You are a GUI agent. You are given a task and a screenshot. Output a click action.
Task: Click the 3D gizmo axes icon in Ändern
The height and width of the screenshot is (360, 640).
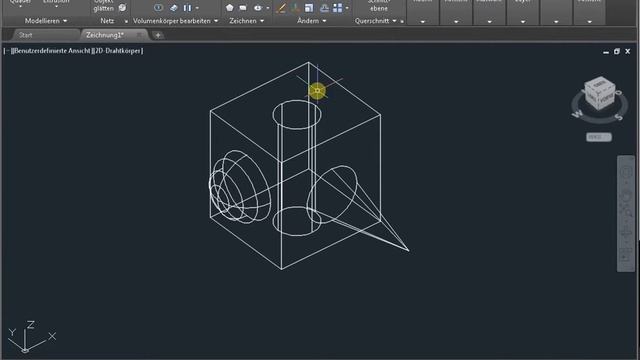click(295, 7)
